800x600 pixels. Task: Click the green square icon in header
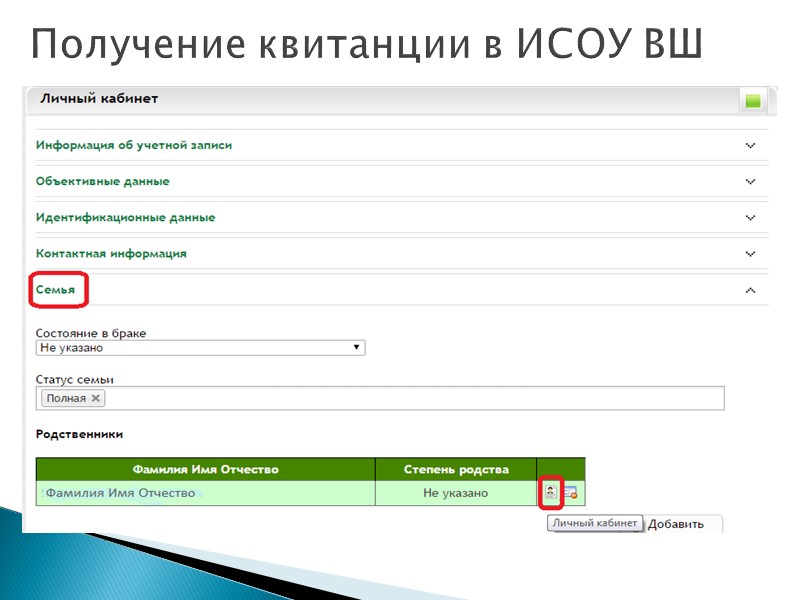753,101
